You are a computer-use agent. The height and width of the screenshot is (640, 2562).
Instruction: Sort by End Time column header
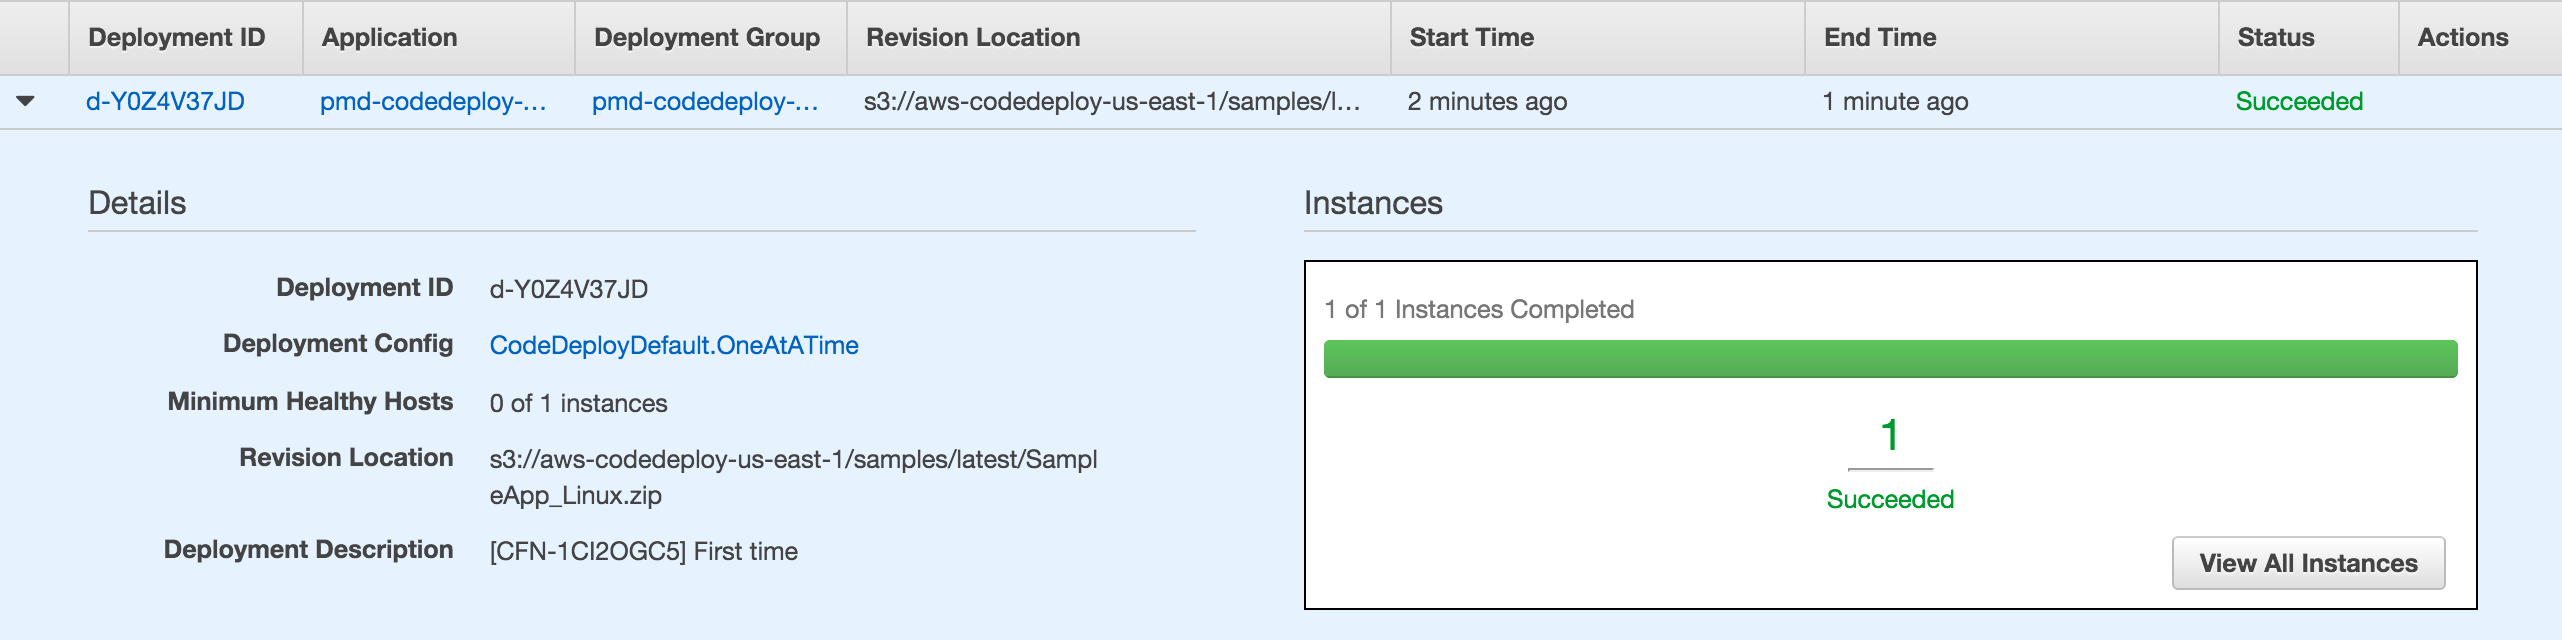pos(1880,37)
